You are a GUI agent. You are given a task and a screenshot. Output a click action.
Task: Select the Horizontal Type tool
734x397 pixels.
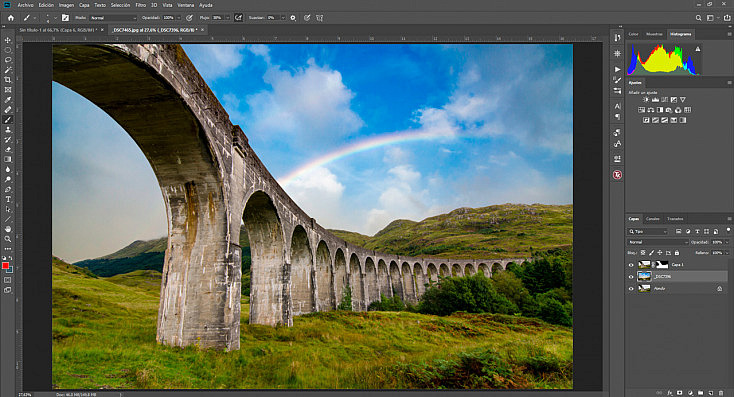(7, 199)
